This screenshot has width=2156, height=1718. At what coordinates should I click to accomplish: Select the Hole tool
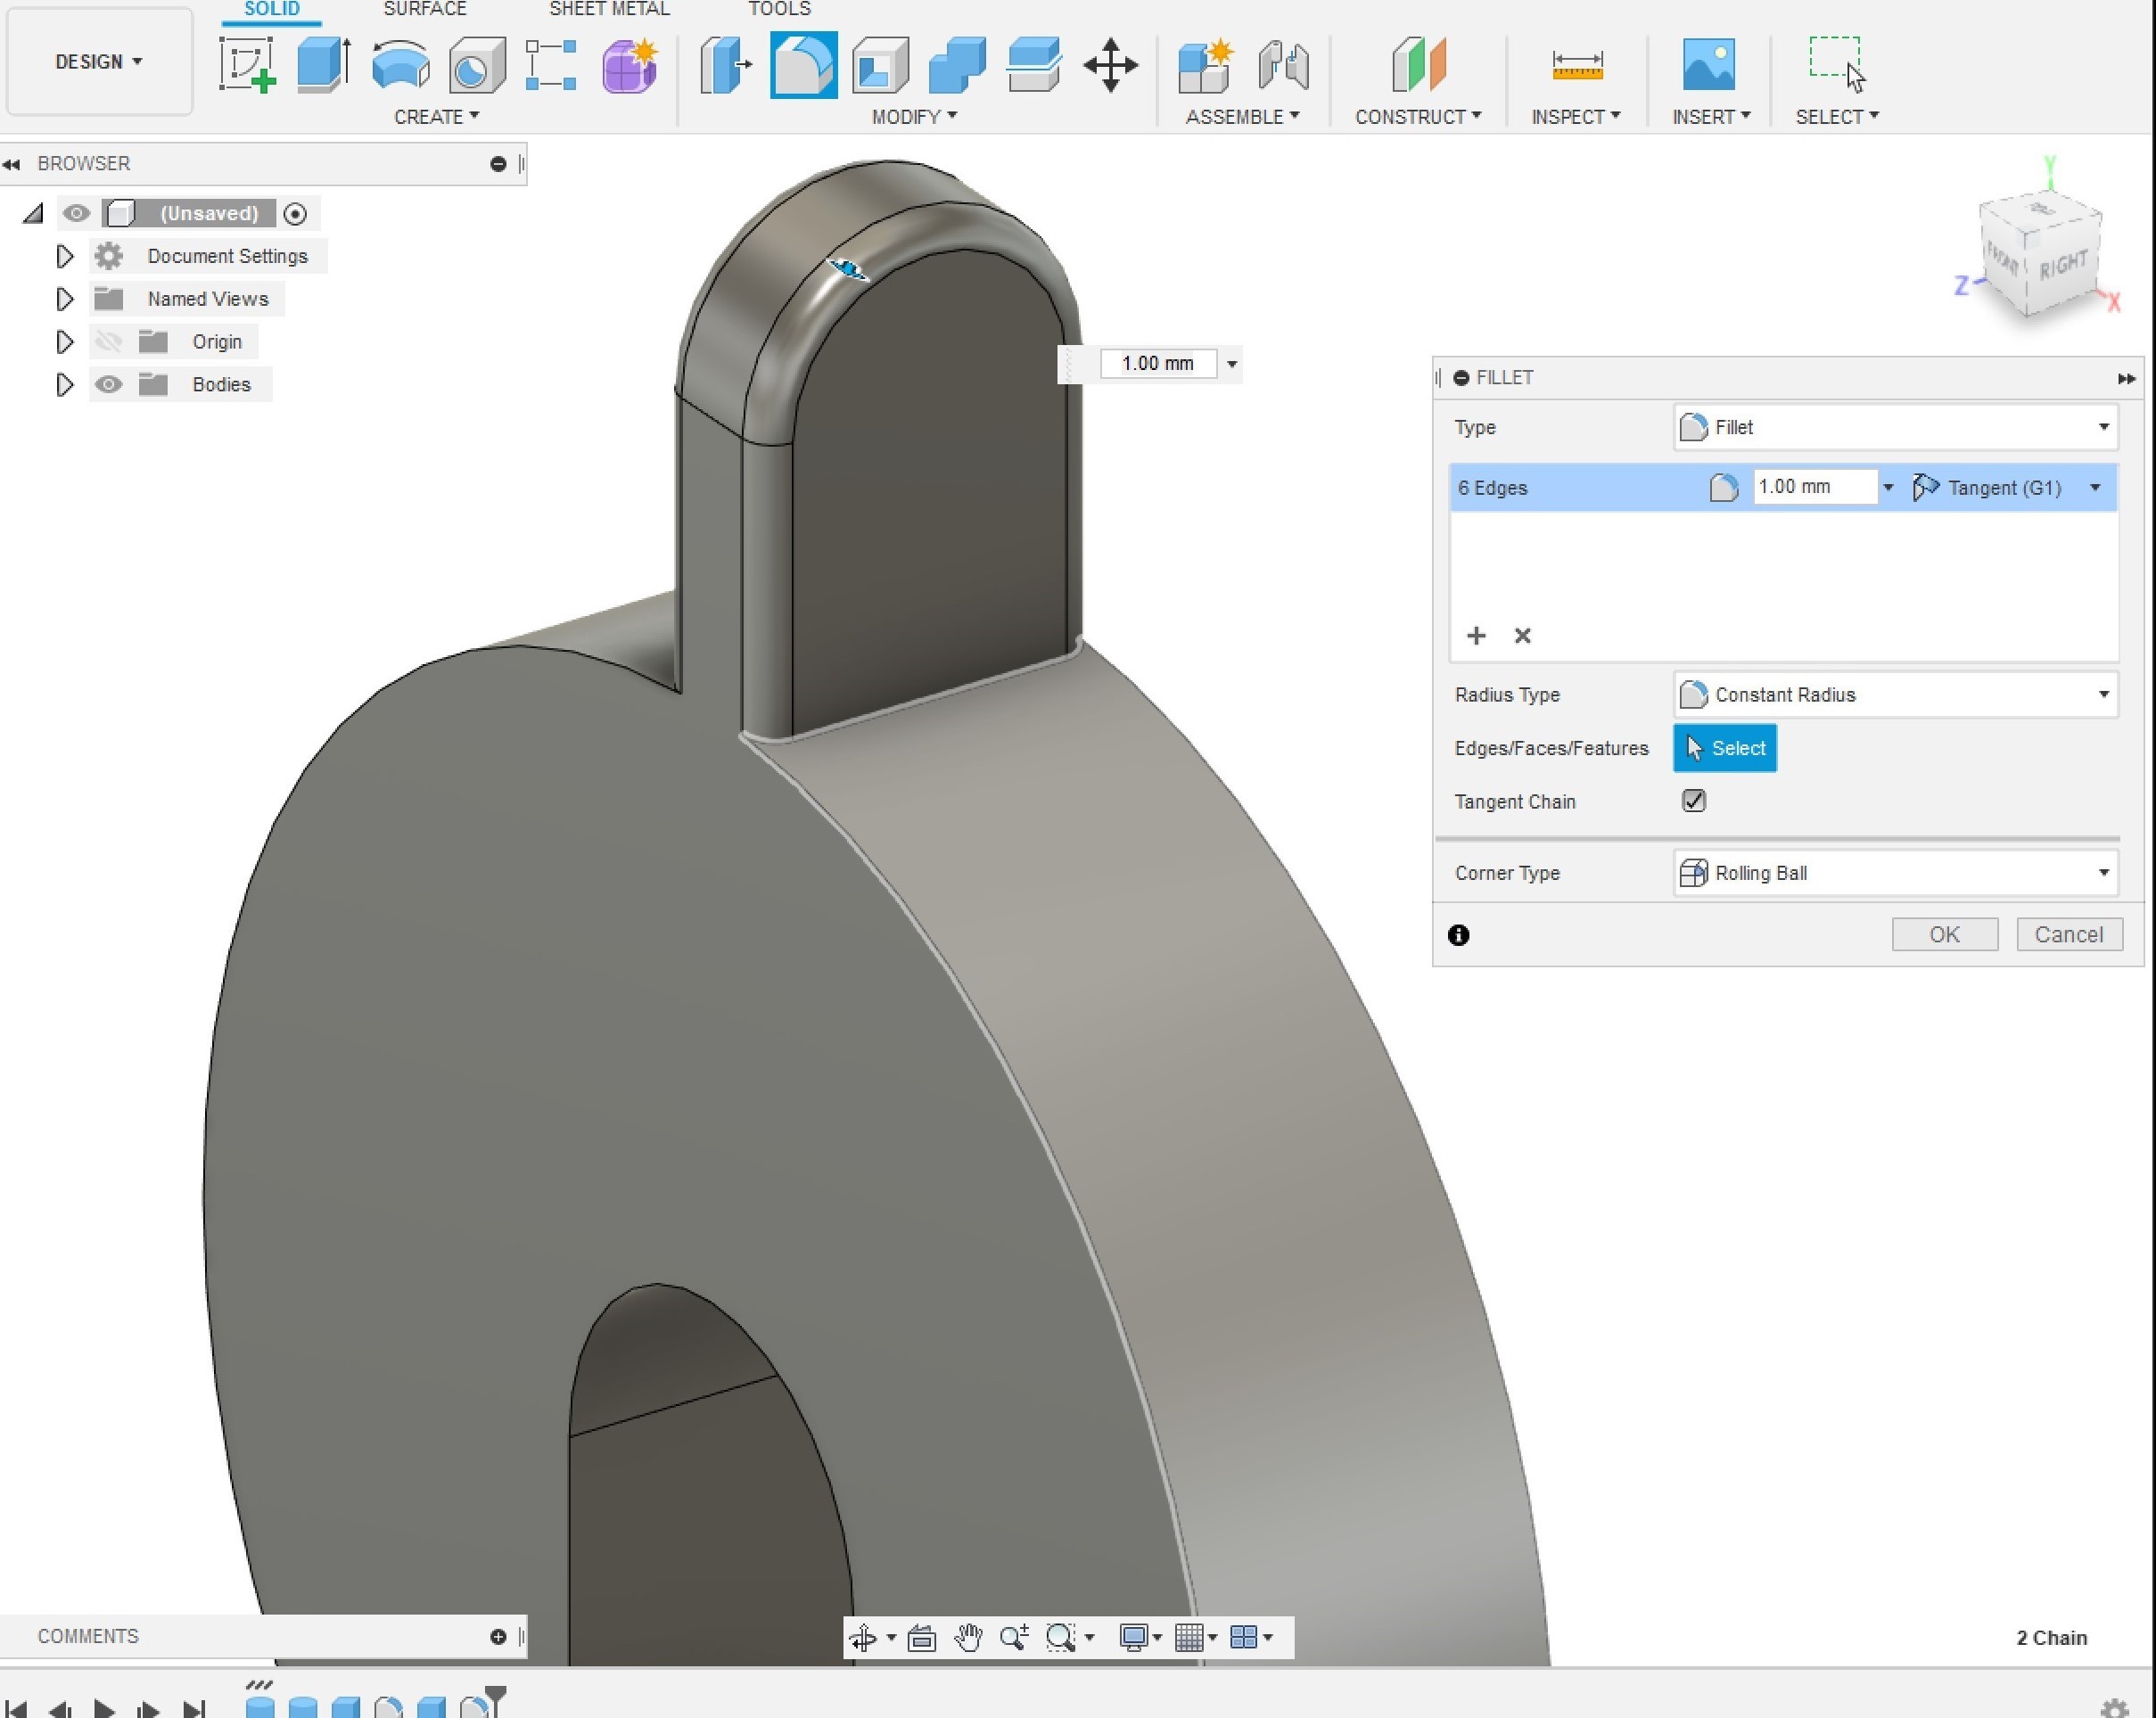point(476,65)
